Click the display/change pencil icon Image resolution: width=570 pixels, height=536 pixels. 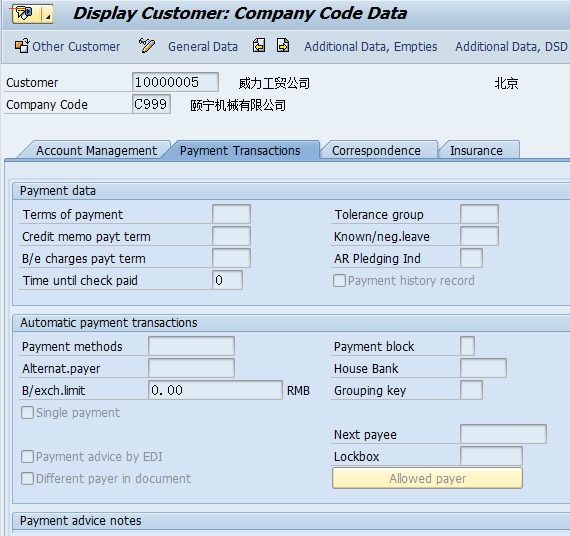point(146,46)
